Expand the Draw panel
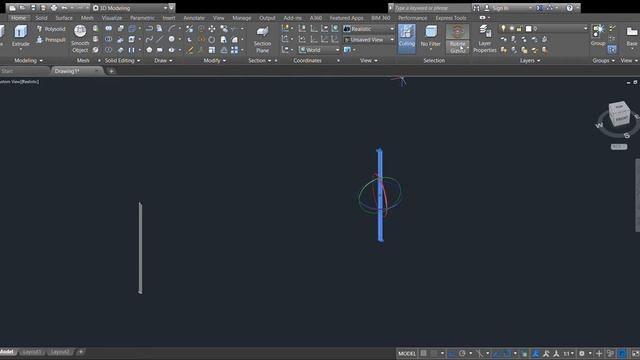Viewport: 640px width, 360px height. coord(163,60)
